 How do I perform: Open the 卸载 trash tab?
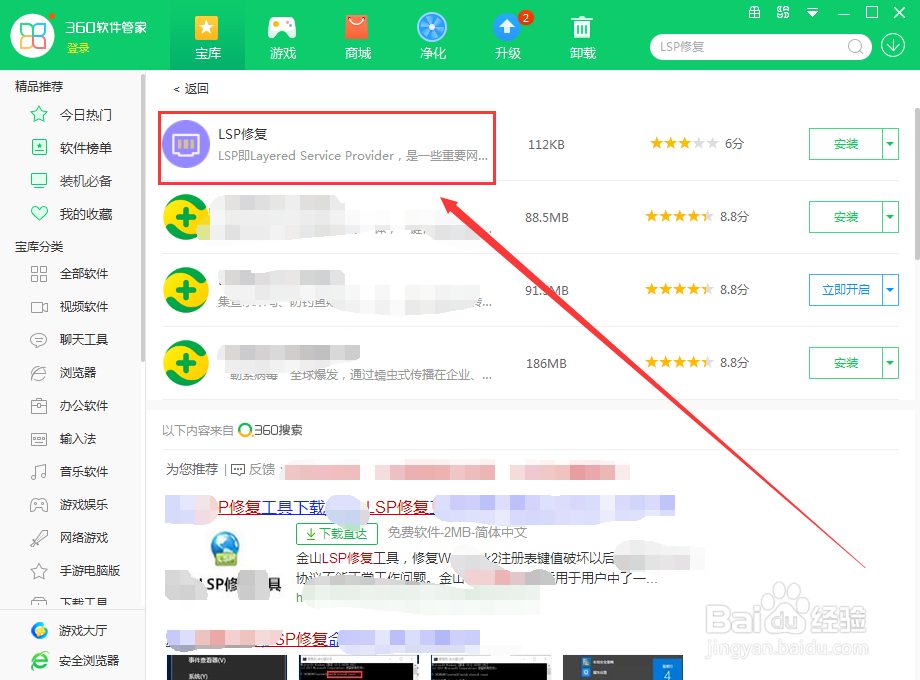click(x=583, y=38)
